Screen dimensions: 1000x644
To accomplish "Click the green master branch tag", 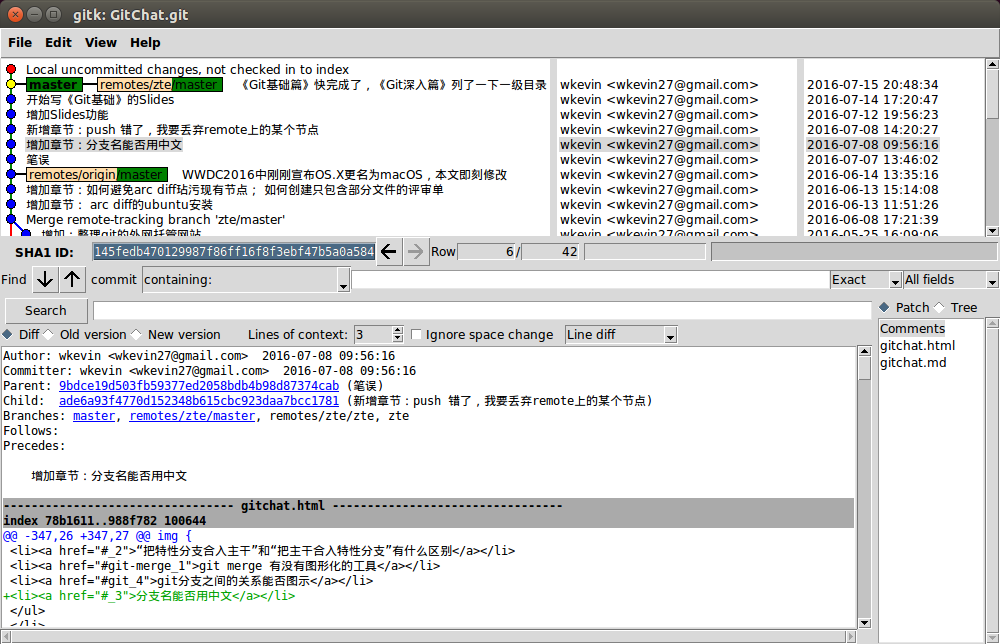I will coord(54,85).
